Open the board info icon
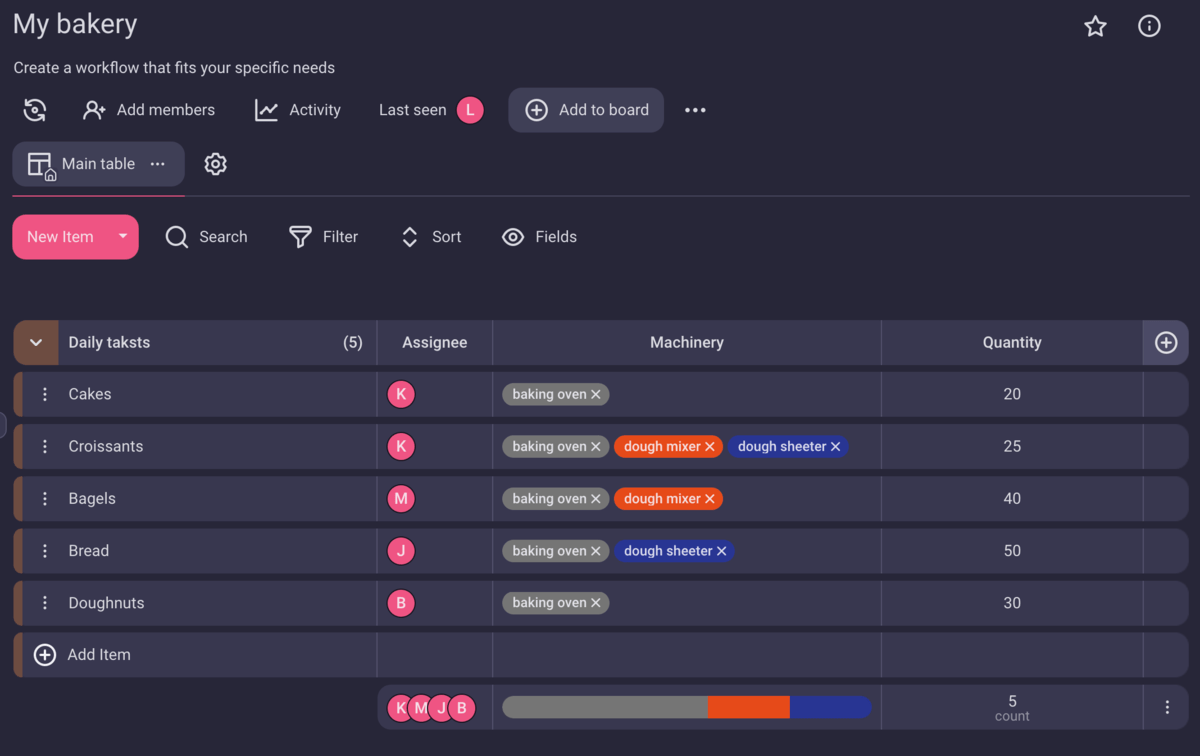The height and width of the screenshot is (756, 1200). [x=1149, y=27]
